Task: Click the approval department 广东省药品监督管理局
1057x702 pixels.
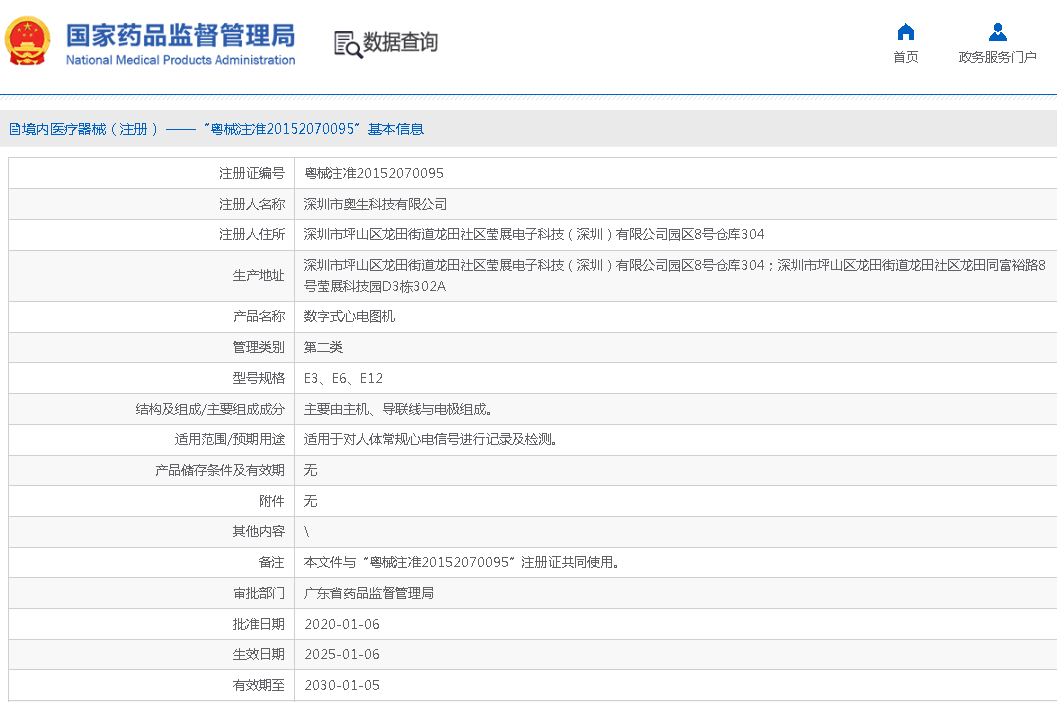Action: [368, 593]
